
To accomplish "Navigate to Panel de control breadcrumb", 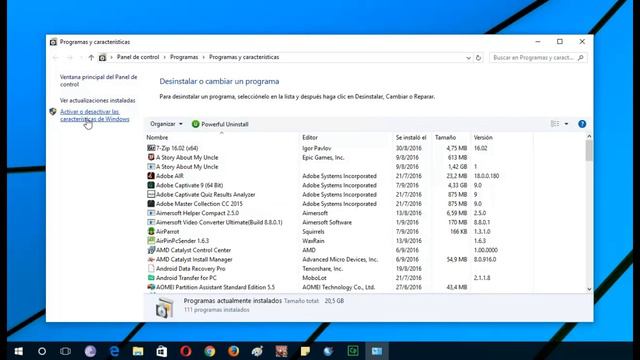I will [x=138, y=57].
